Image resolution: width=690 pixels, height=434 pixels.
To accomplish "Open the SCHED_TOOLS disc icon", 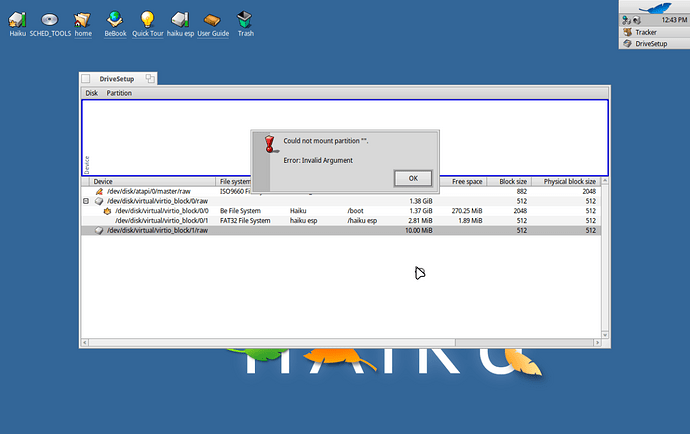I will pyautogui.click(x=50, y=19).
